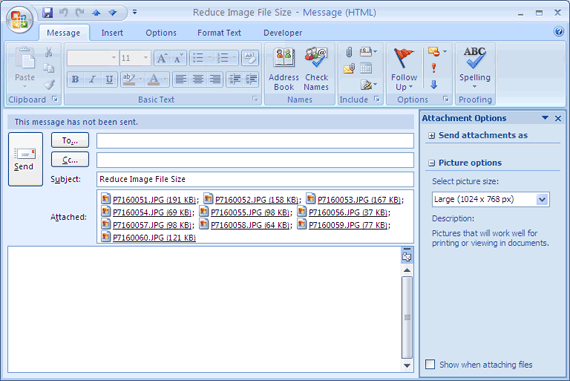The height and width of the screenshot is (381, 570).
Task: Toggle Bold formatting
Action: (x=75, y=79)
